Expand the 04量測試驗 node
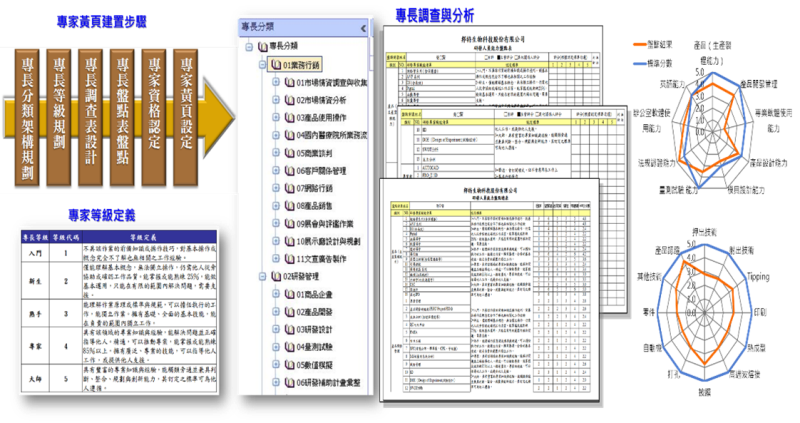Viewport: 800px width, 423px height. tap(276, 347)
